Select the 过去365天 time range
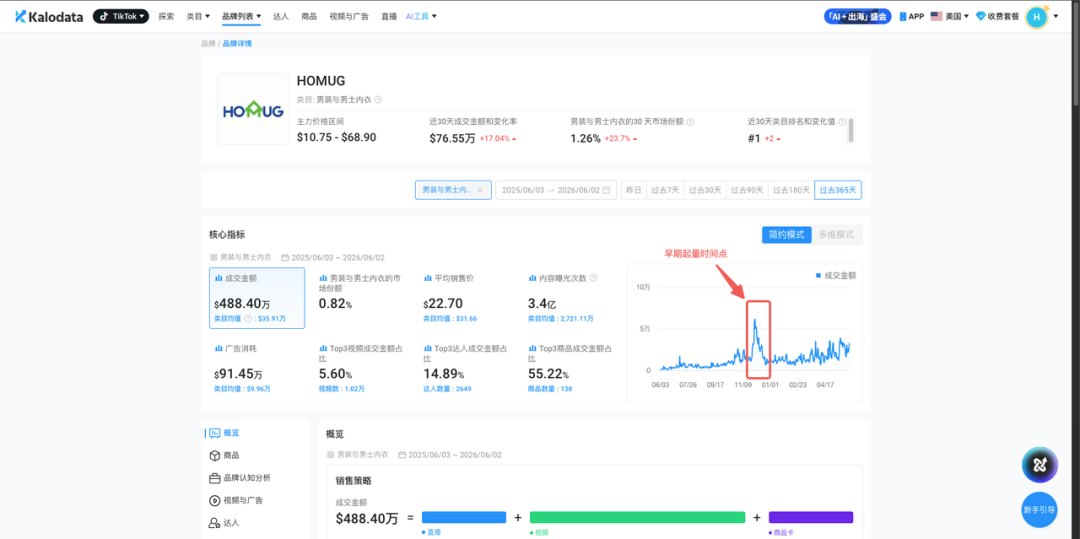The height and width of the screenshot is (539, 1080). (x=838, y=190)
